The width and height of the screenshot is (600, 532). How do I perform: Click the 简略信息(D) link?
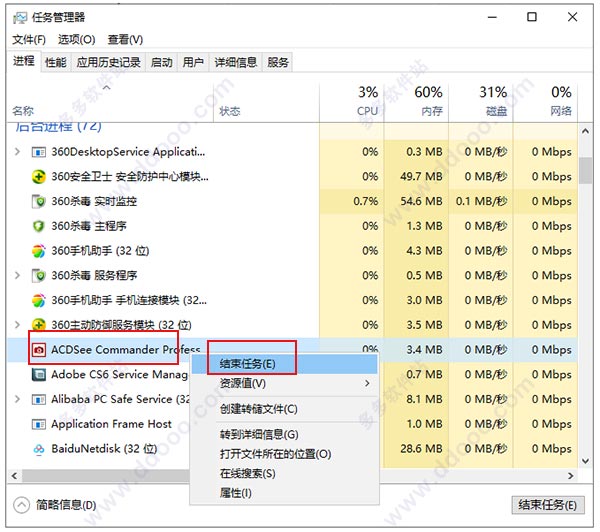tap(66, 505)
